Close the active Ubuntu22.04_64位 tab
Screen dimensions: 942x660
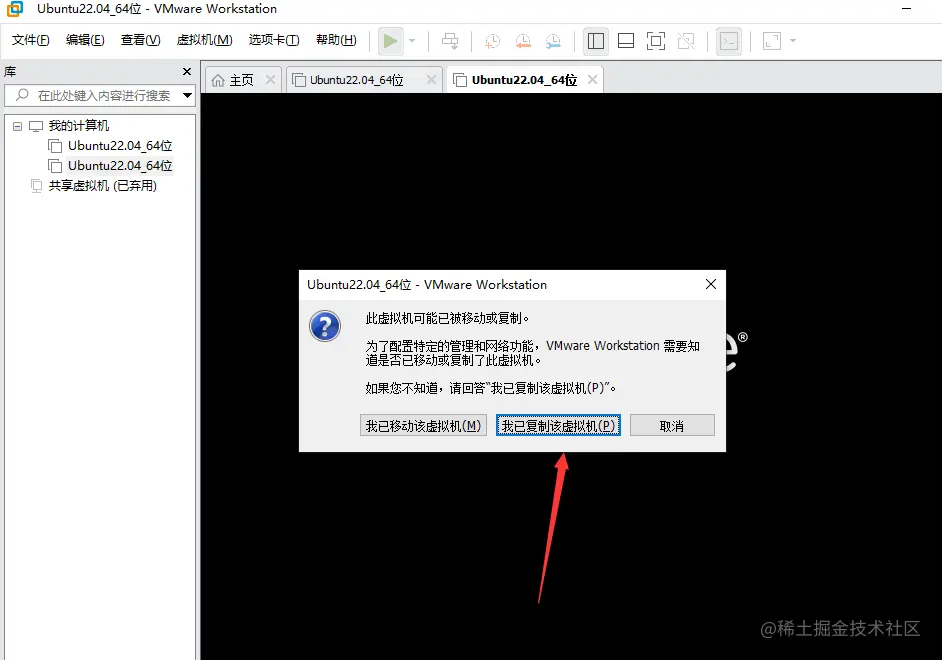tap(592, 79)
